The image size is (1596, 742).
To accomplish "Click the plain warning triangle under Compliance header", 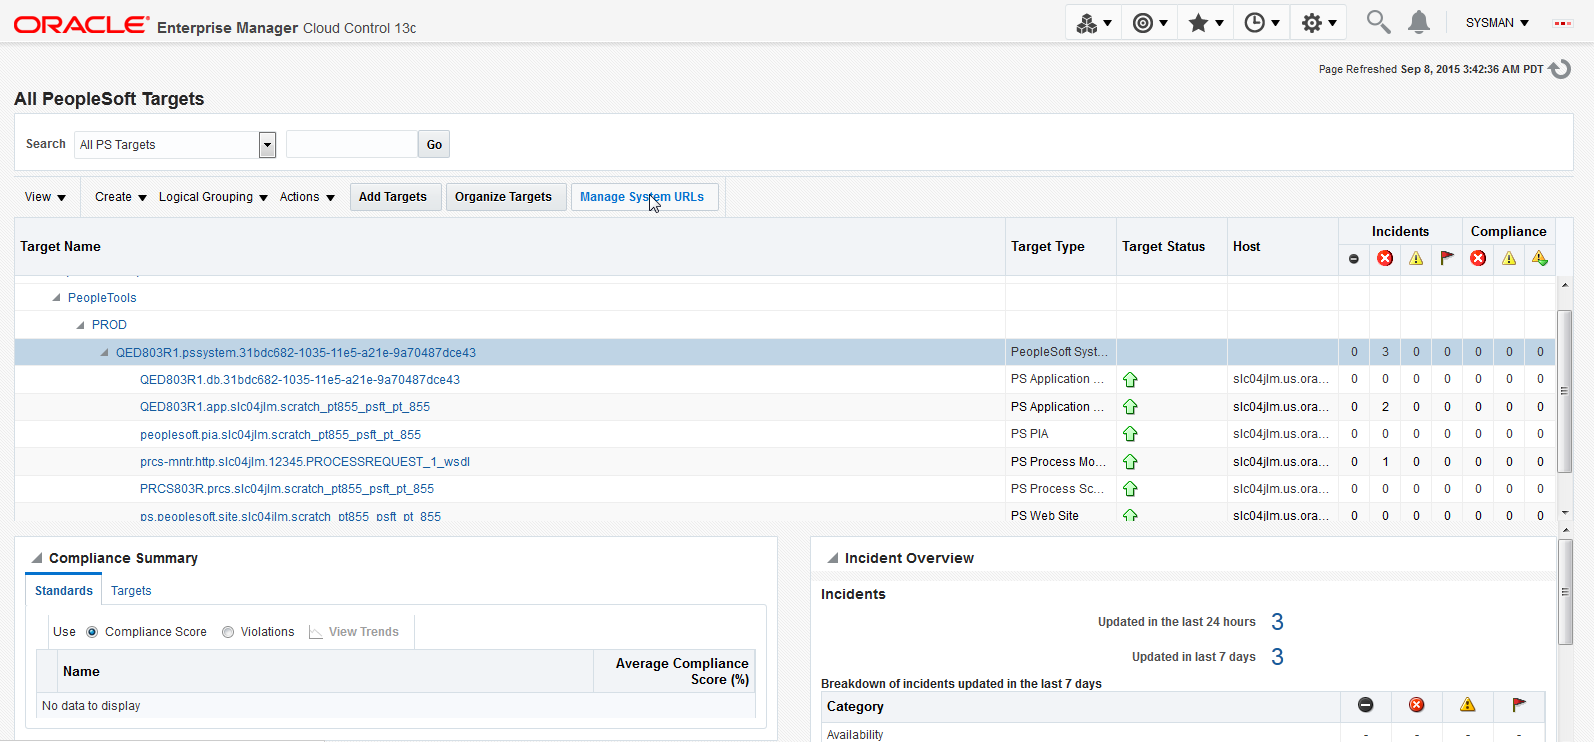I will pos(1509,258).
